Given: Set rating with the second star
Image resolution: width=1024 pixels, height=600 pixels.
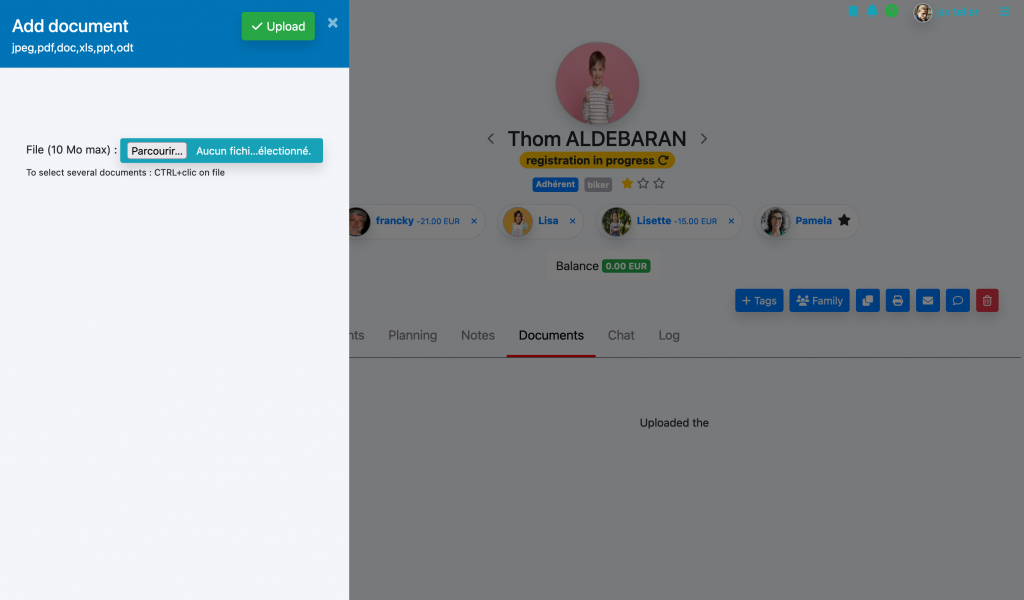Looking at the screenshot, I should (x=643, y=183).
